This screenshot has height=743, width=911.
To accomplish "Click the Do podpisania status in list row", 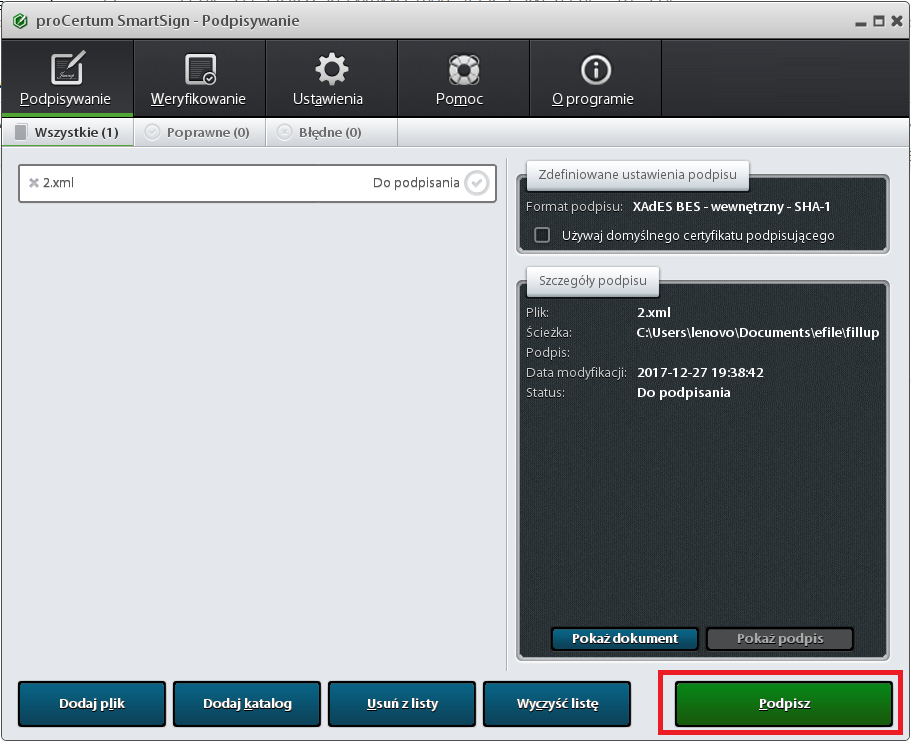I will pos(416,183).
